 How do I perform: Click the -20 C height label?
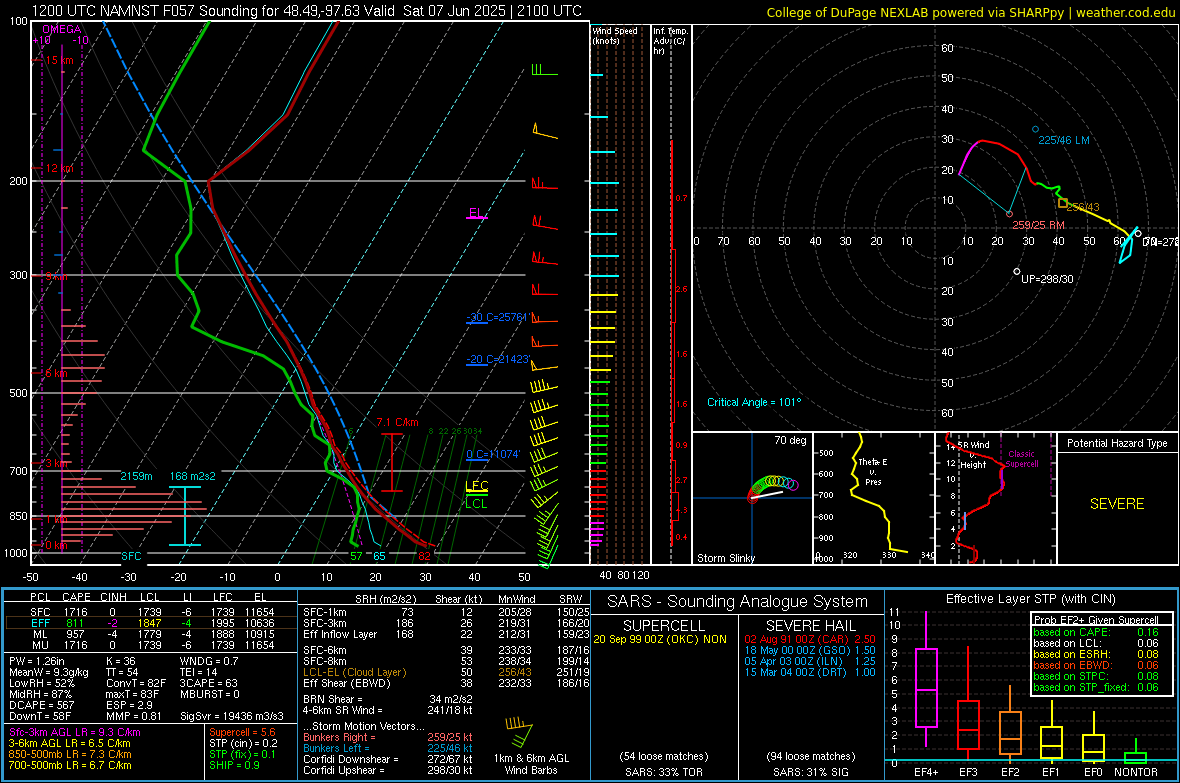(498, 359)
